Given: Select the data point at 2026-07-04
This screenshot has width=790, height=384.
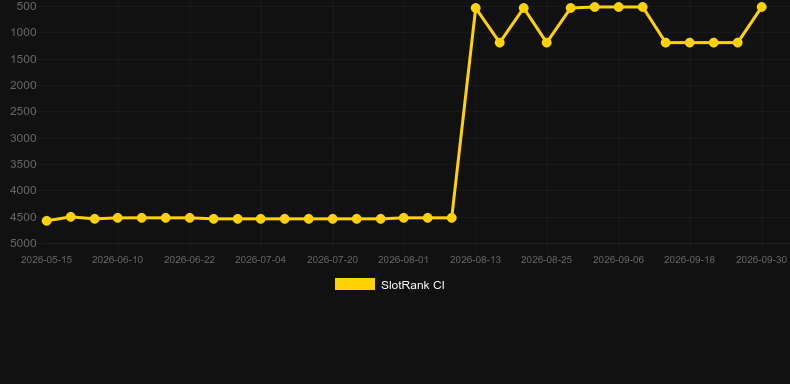Looking at the screenshot, I should point(260,219).
